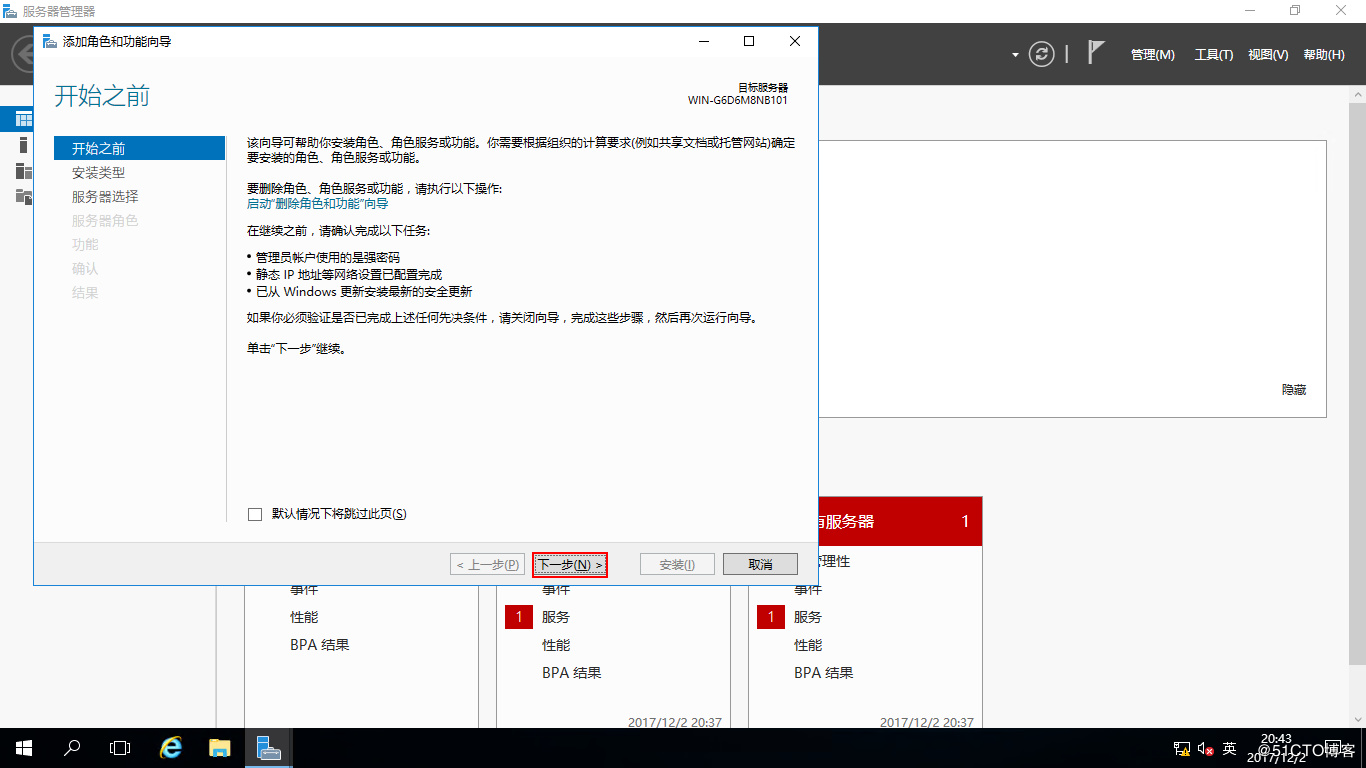The image size is (1366, 768).
Task: Expand the dropdown arrow beside refresh icon
Action: (x=1016, y=55)
